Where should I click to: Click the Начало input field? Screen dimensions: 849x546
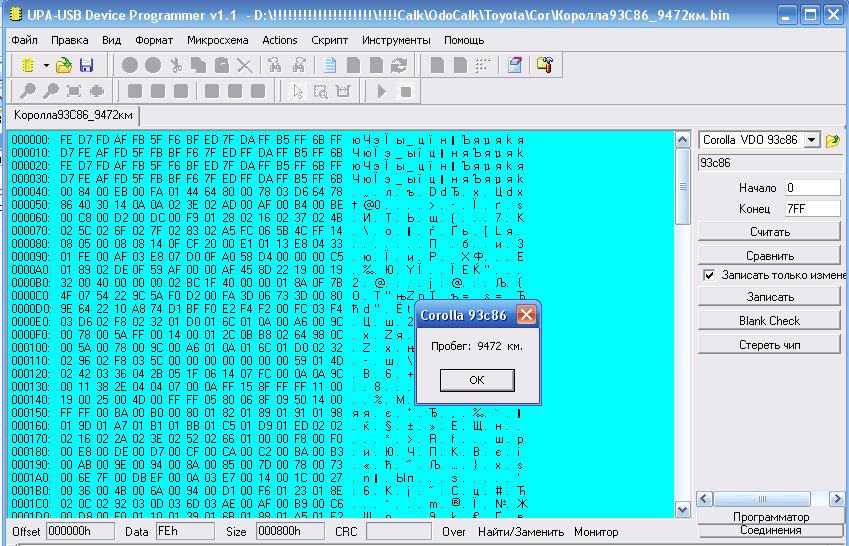pyautogui.click(x=812, y=188)
